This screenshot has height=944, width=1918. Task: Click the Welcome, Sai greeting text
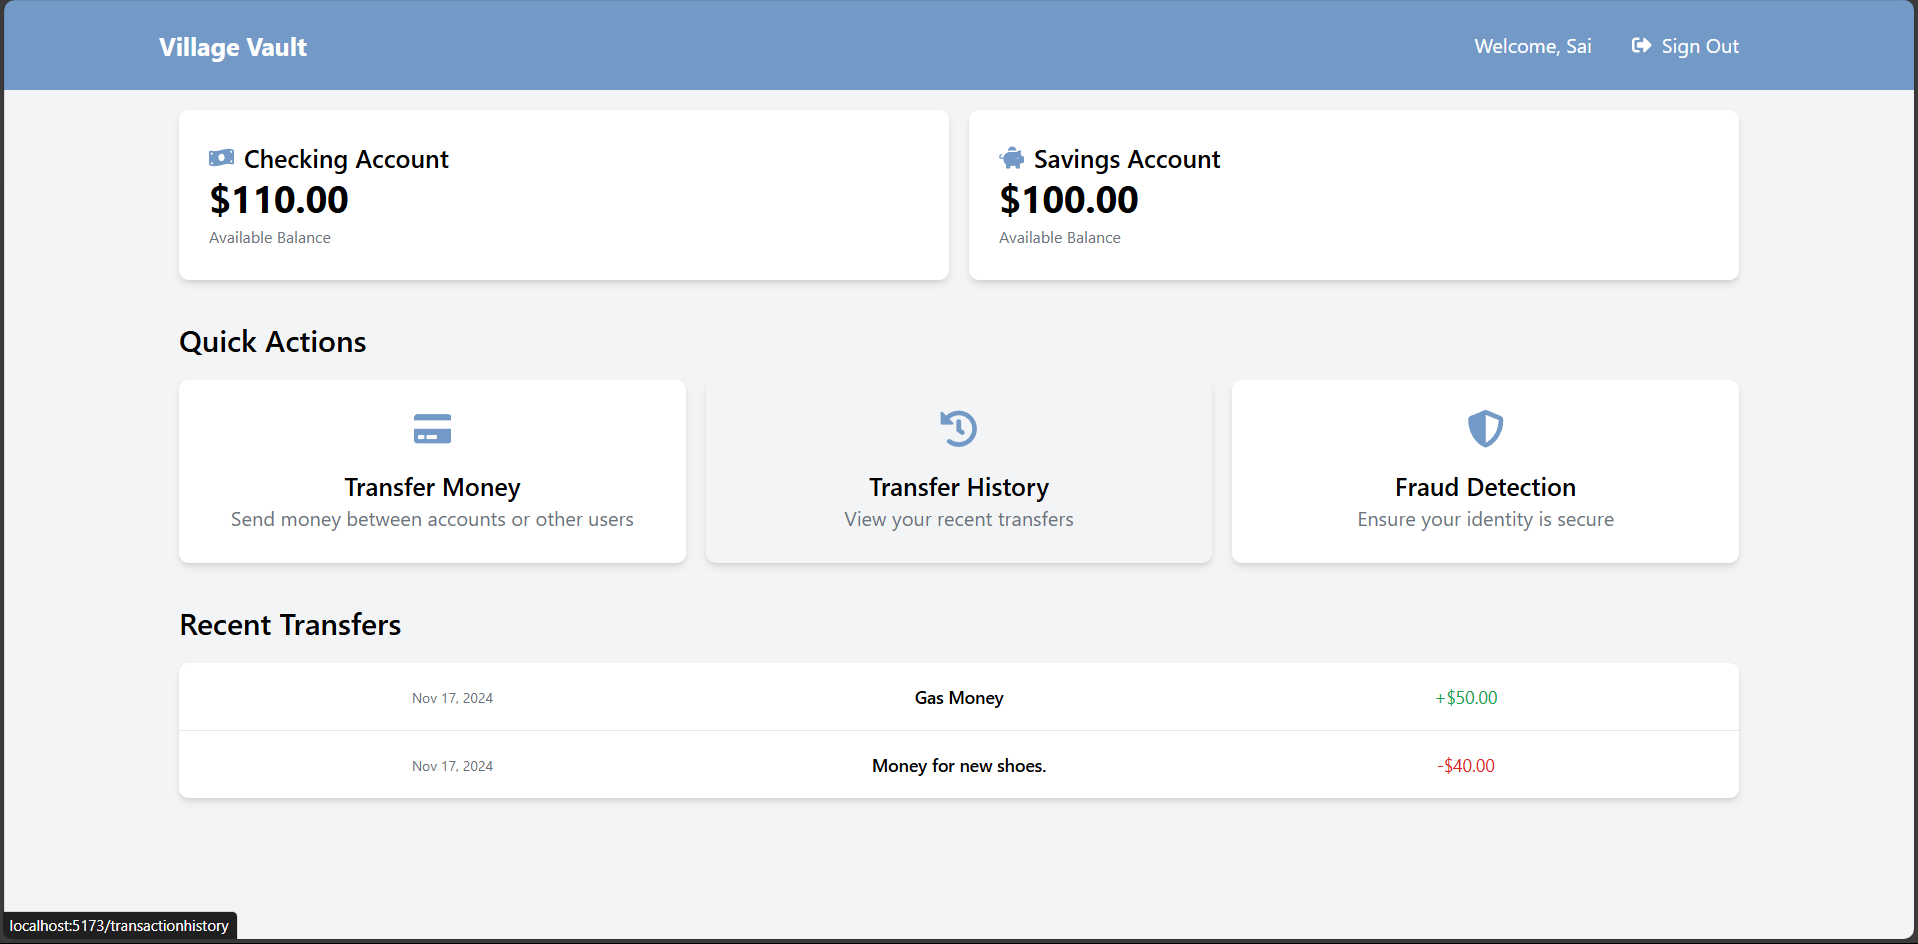(x=1532, y=46)
